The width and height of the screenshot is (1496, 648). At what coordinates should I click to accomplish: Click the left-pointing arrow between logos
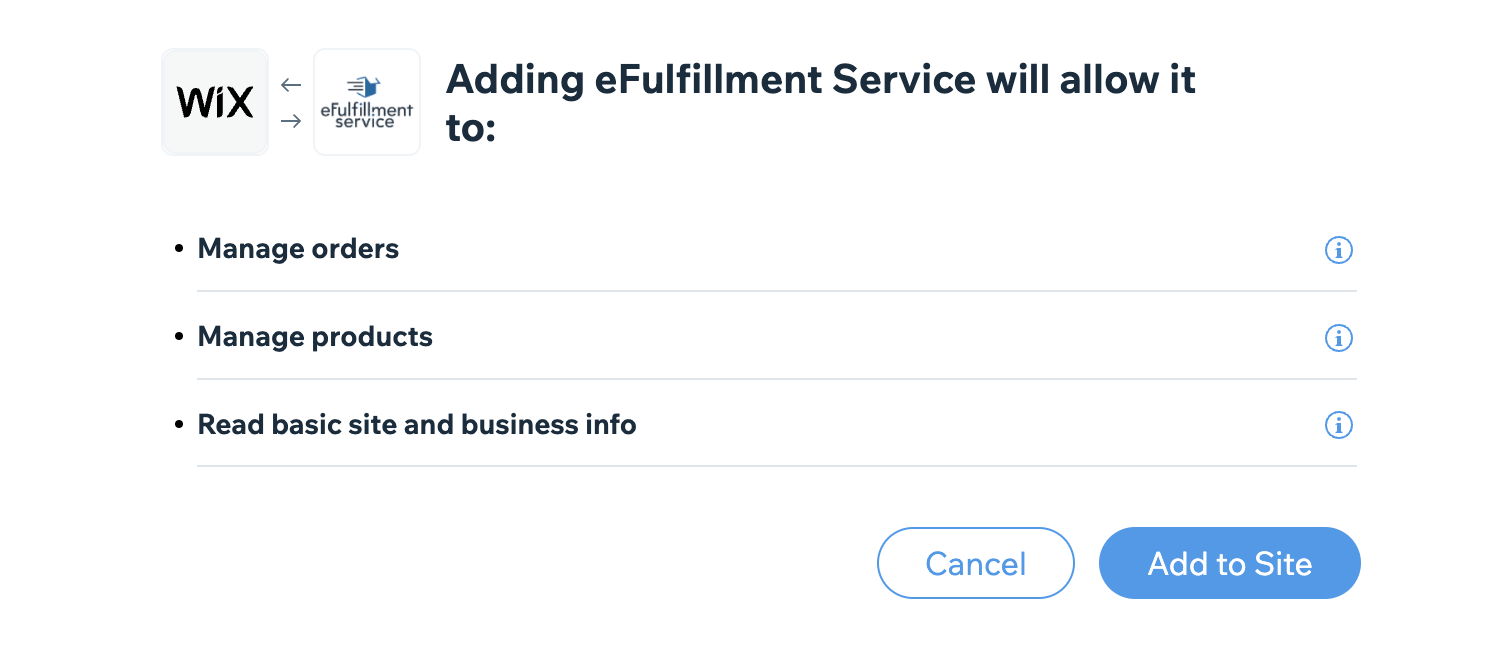pyautogui.click(x=291, y=85)
